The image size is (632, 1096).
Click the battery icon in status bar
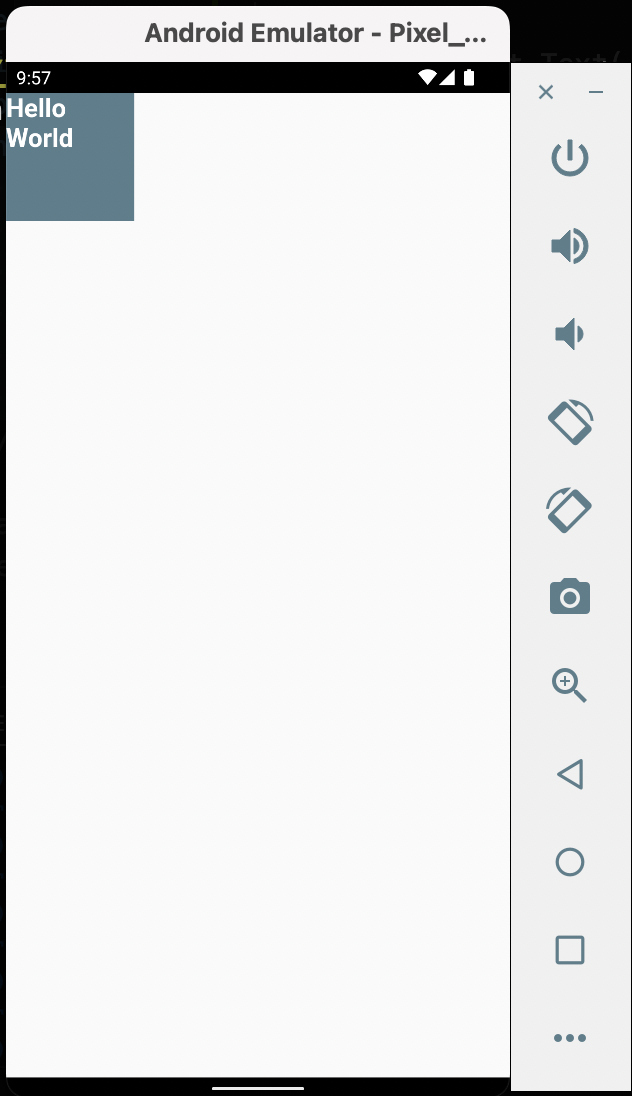point(469,77)
